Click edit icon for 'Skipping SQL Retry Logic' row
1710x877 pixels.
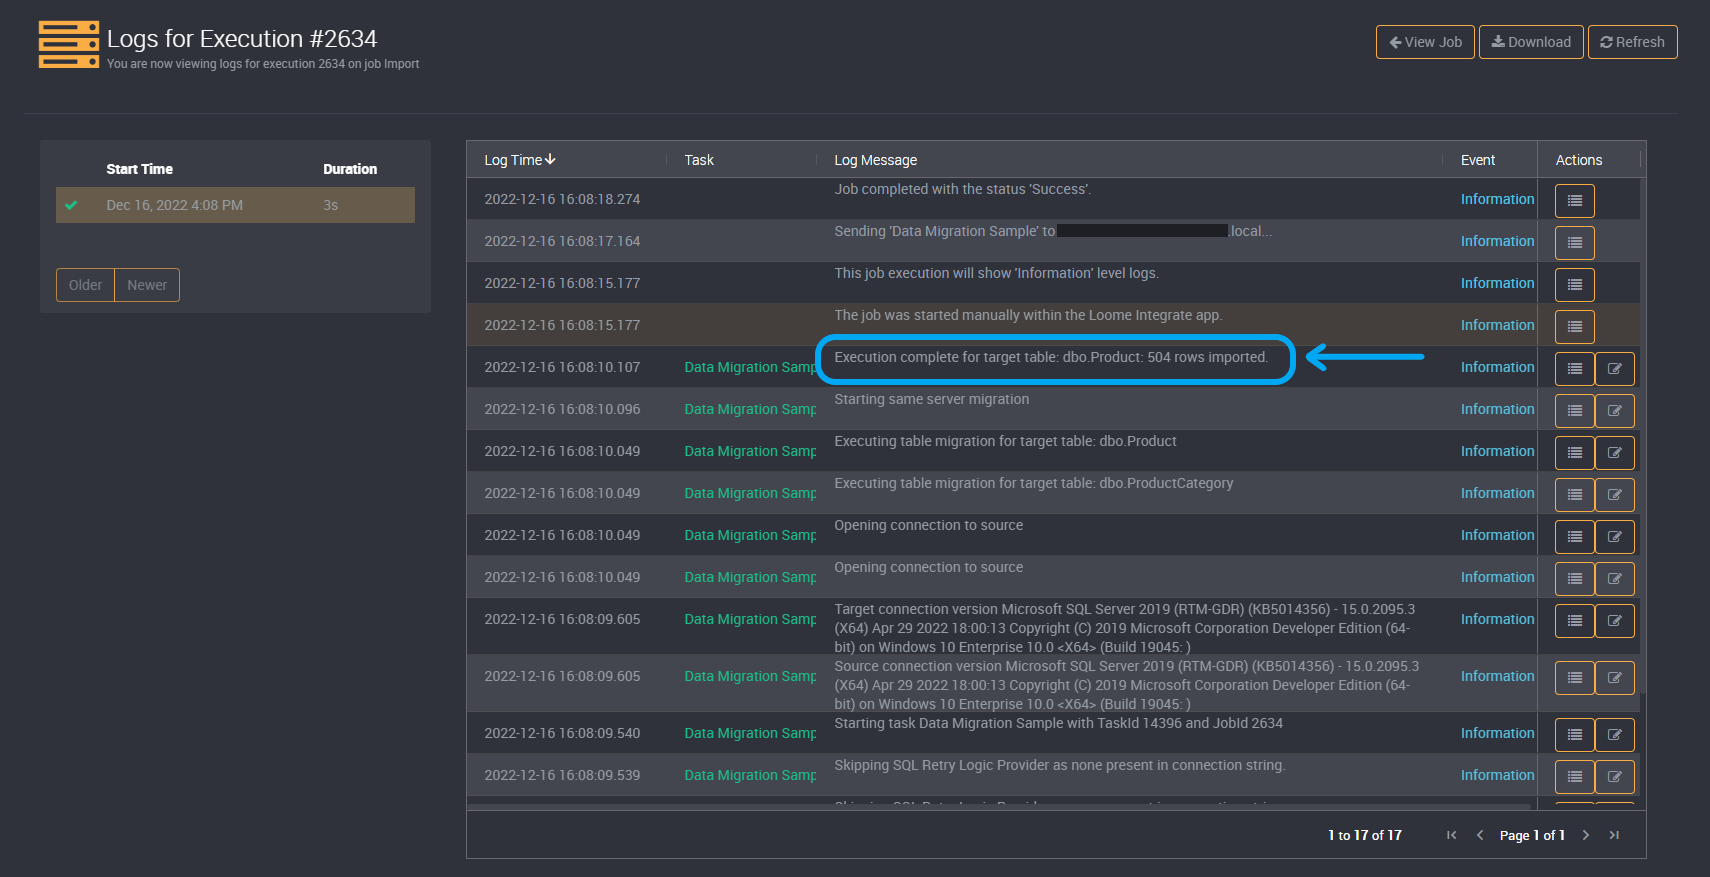[x=1615, y=777]
